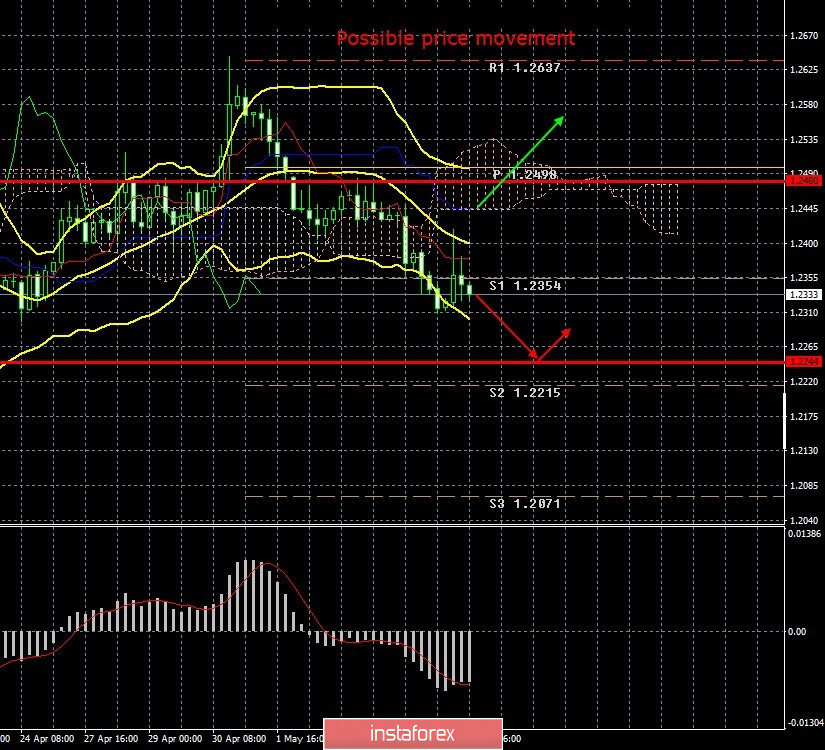
Task: Click the 0.01386 MACD scale value
Action: [x=804, y=534]
